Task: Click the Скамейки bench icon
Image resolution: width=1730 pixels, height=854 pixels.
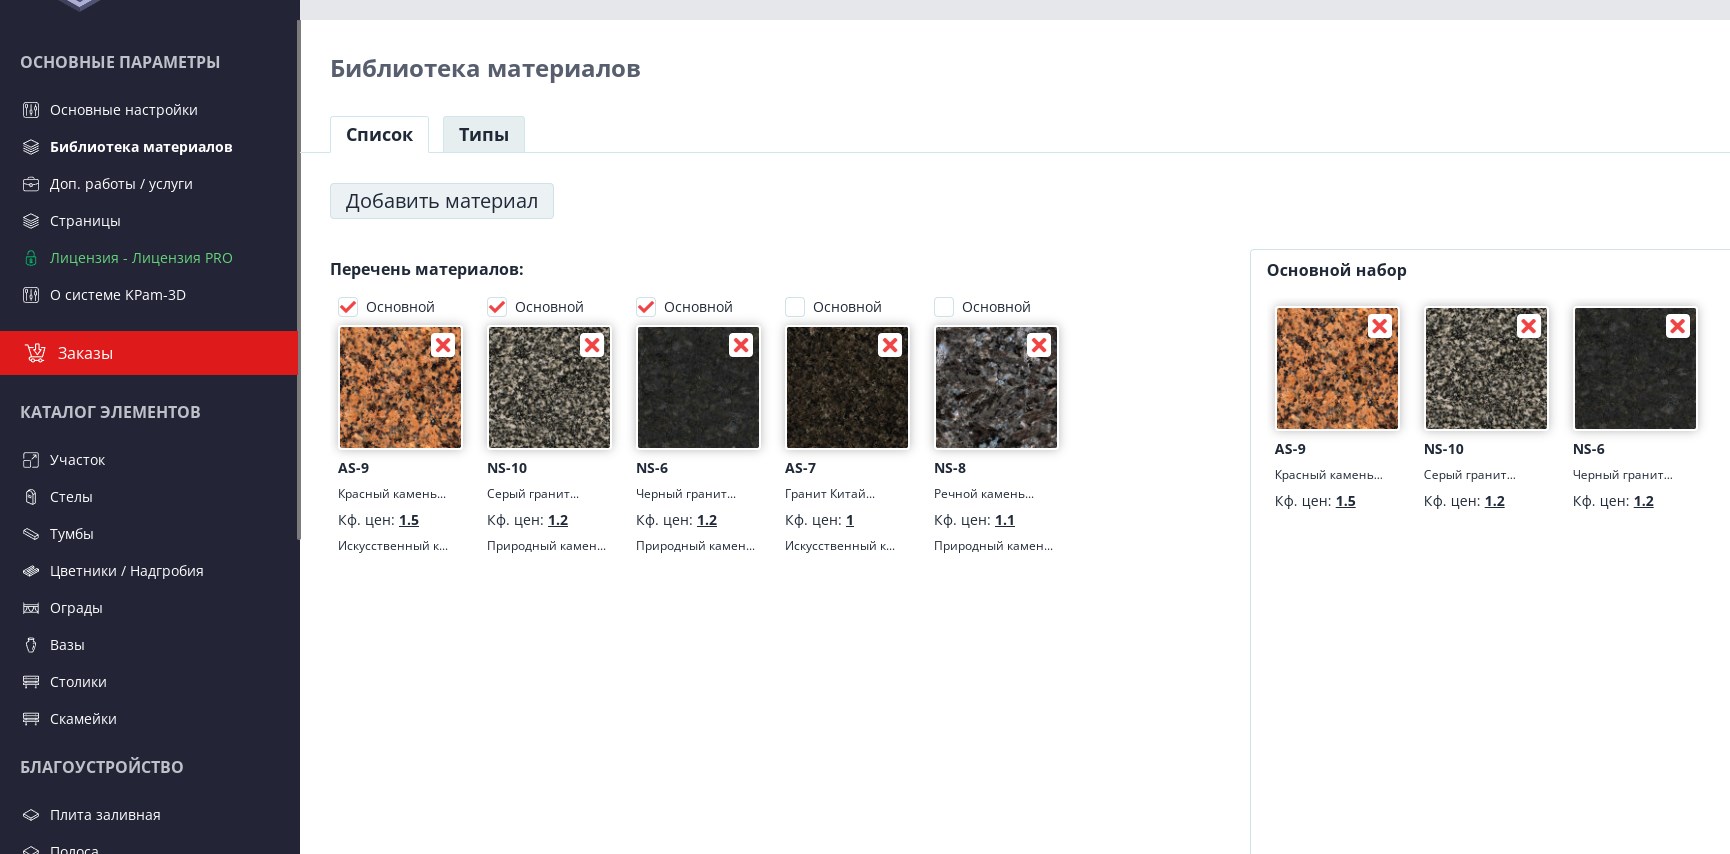Action: 31,719
